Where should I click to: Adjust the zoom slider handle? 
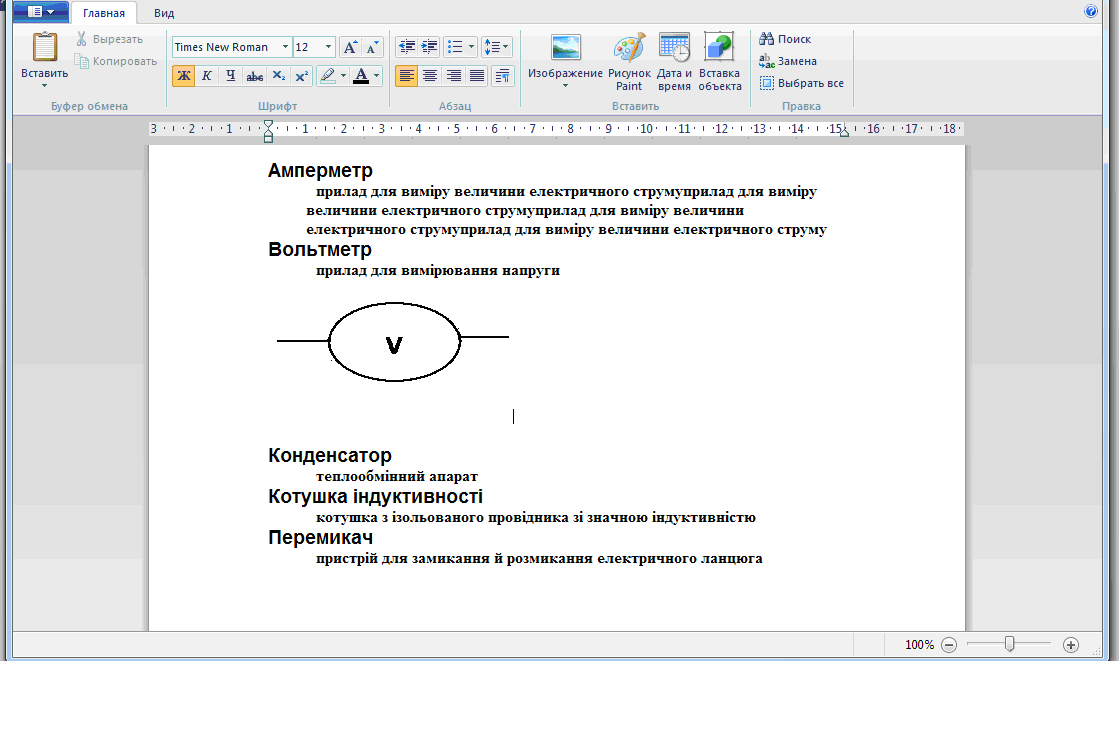click(x=1009, y=644)
